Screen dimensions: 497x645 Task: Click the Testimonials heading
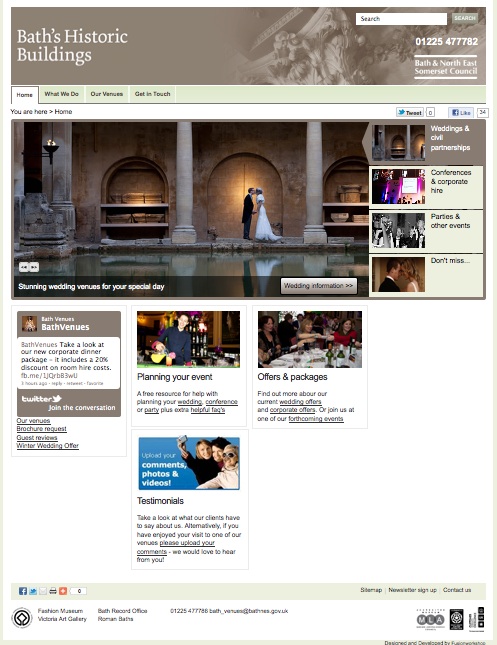(160, 501)
